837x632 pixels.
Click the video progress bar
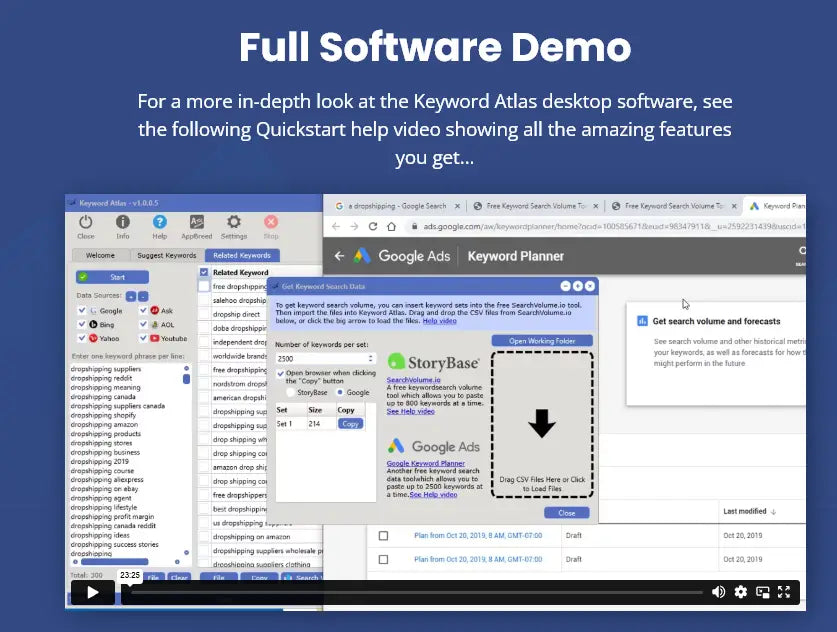[x=417, y=592]
